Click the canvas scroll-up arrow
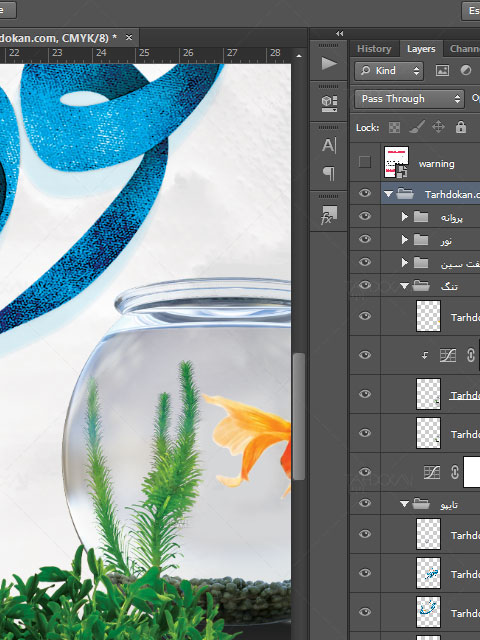This screenshot has width=480, height=640. 299,56
